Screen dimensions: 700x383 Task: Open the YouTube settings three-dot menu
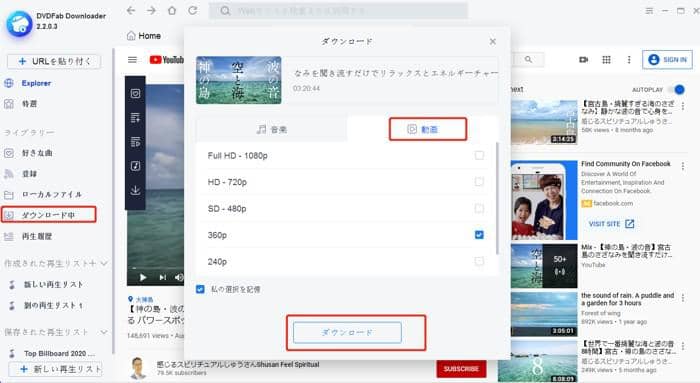[x=629, y=59]
